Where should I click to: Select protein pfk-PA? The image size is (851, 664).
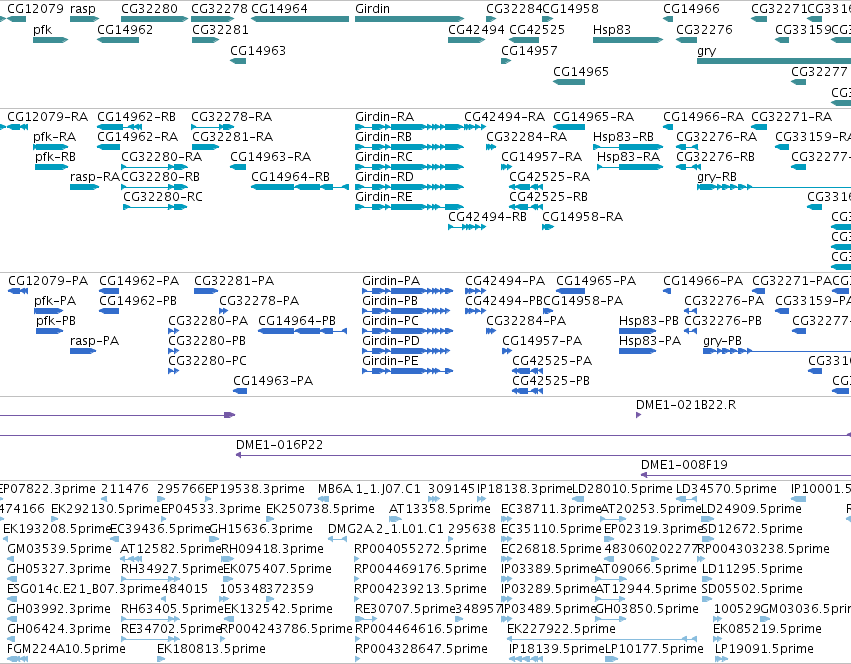[x=55, y=301]
